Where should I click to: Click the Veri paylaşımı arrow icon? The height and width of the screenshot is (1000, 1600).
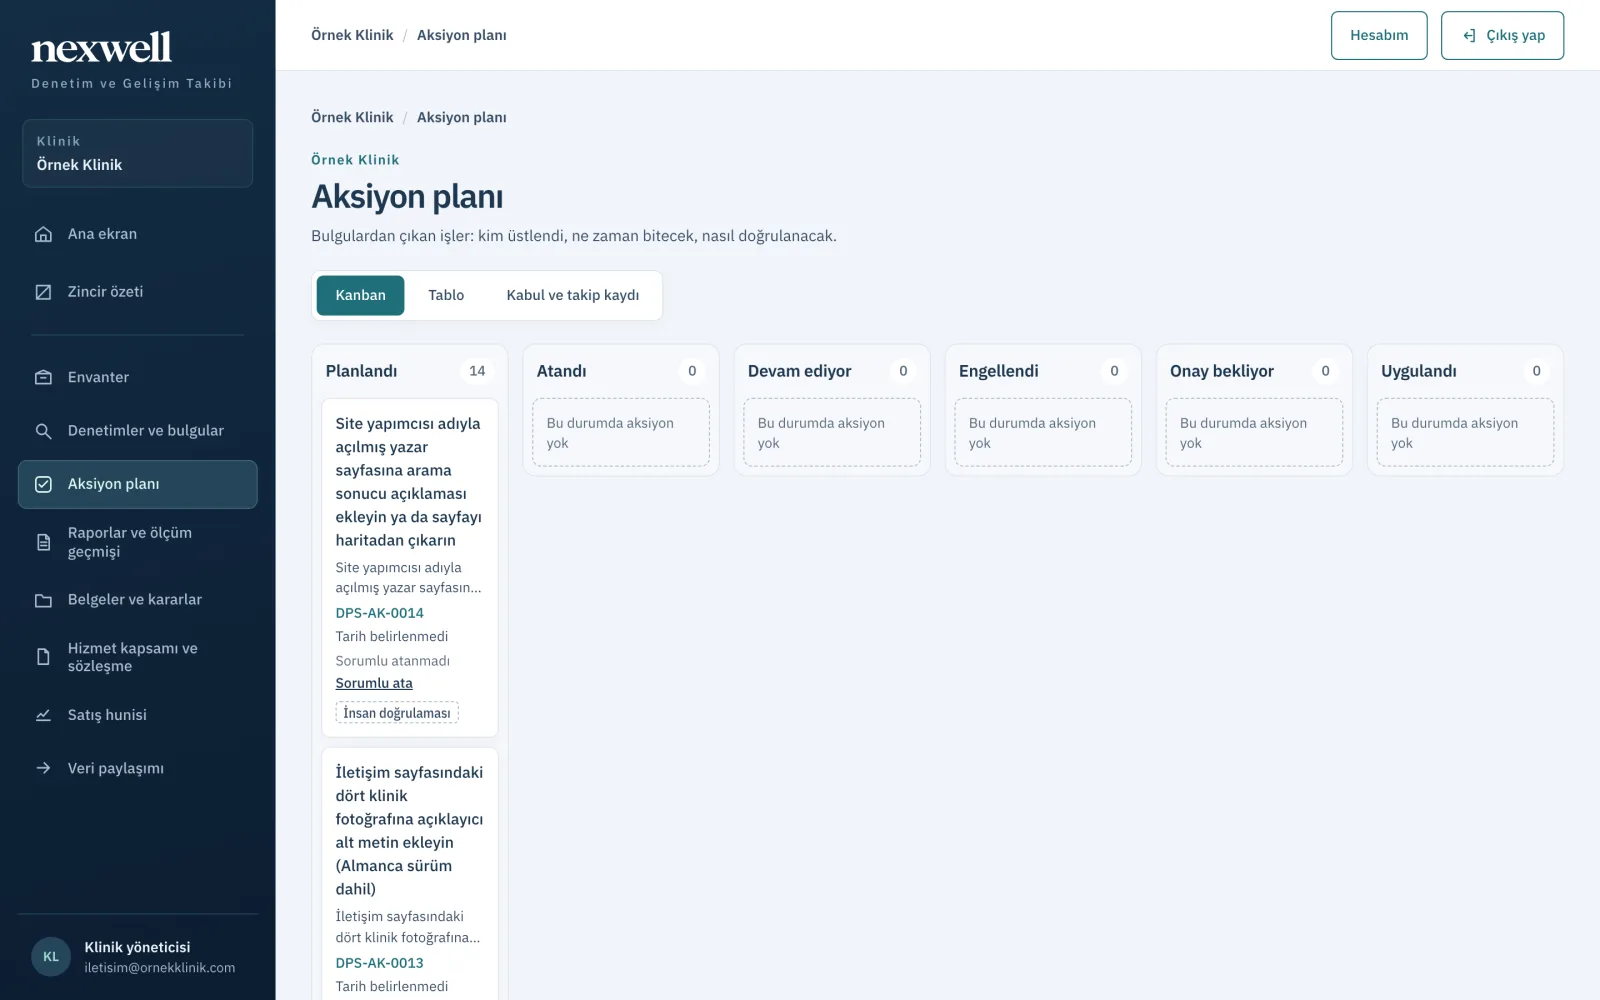click(43, 768)
